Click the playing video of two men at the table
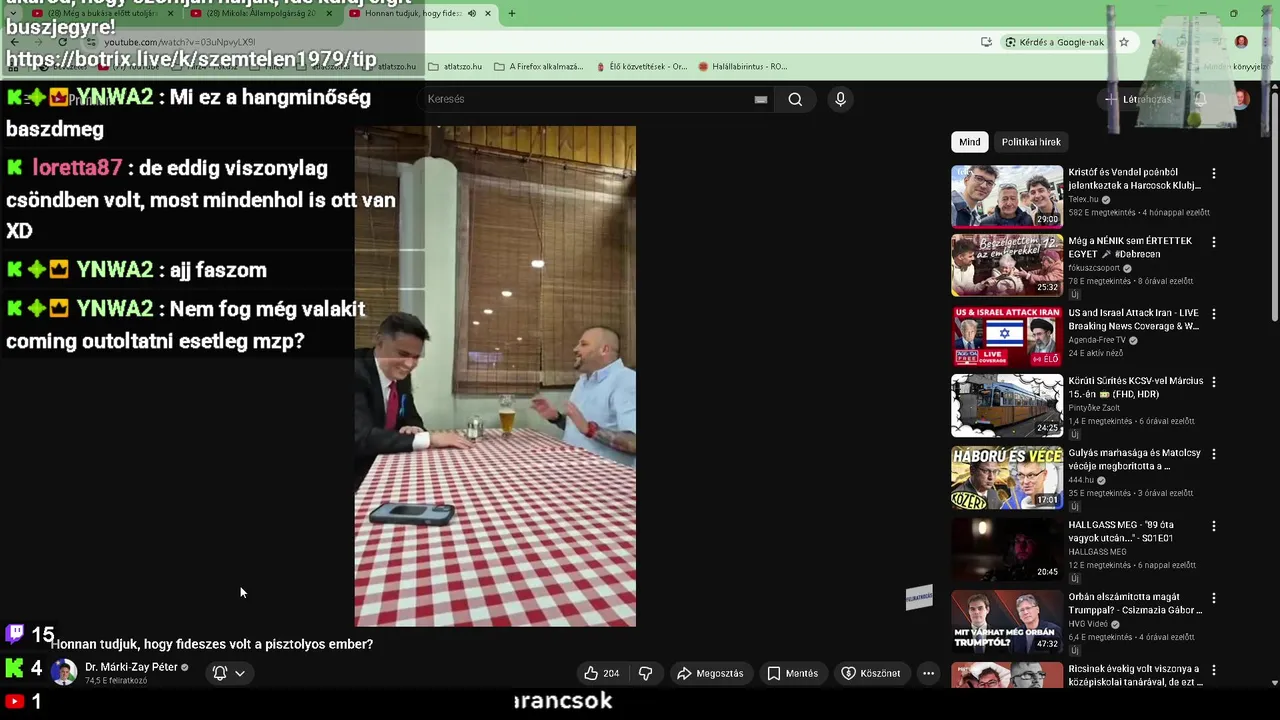 pyautogui.click(x=495, y=376)
